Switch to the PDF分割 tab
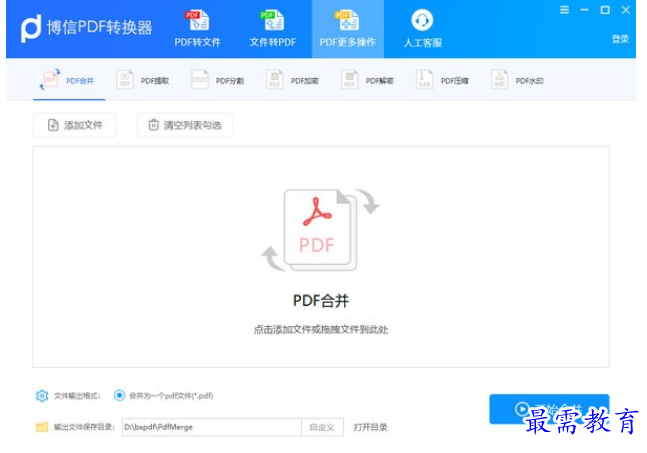The height and width of the screenshot is (453, 647). tap(217, 80)
